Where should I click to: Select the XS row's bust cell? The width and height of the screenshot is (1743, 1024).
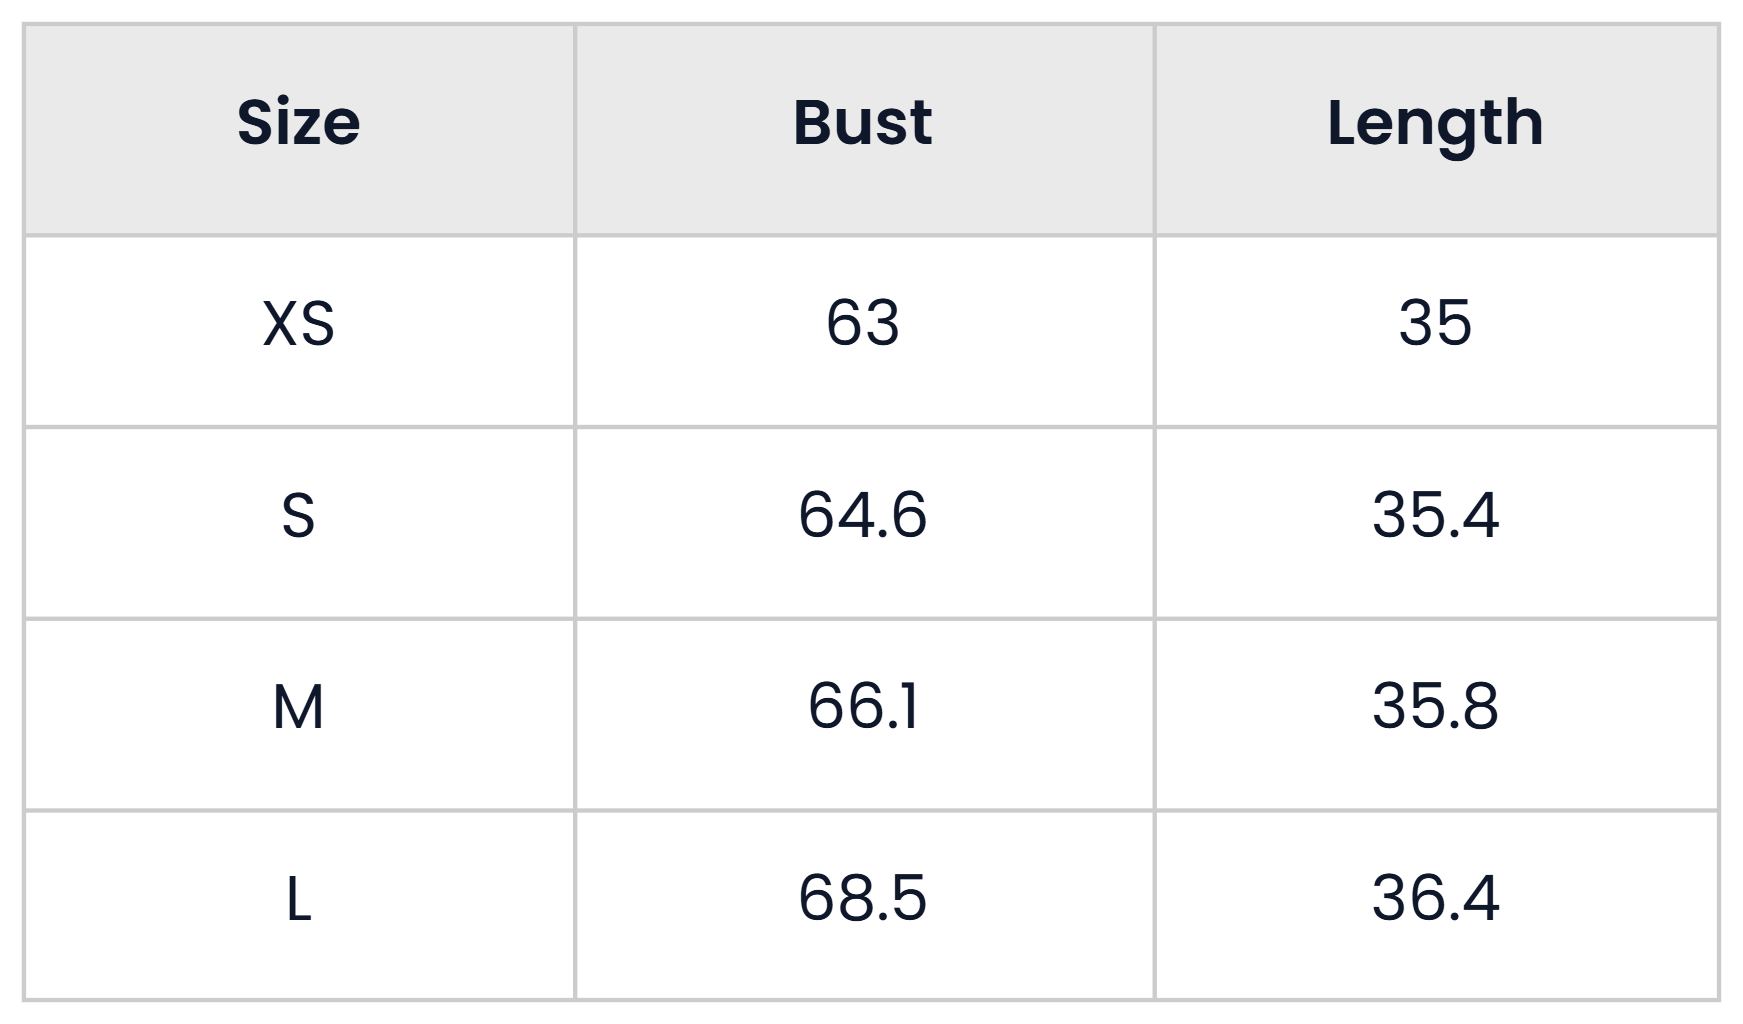[864, 331]
